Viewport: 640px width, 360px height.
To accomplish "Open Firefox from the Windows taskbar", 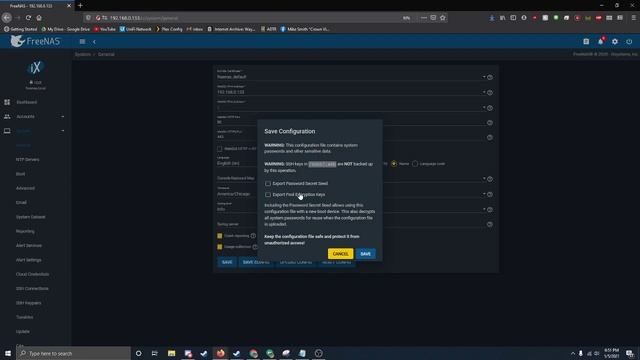I will coord(220,353).
